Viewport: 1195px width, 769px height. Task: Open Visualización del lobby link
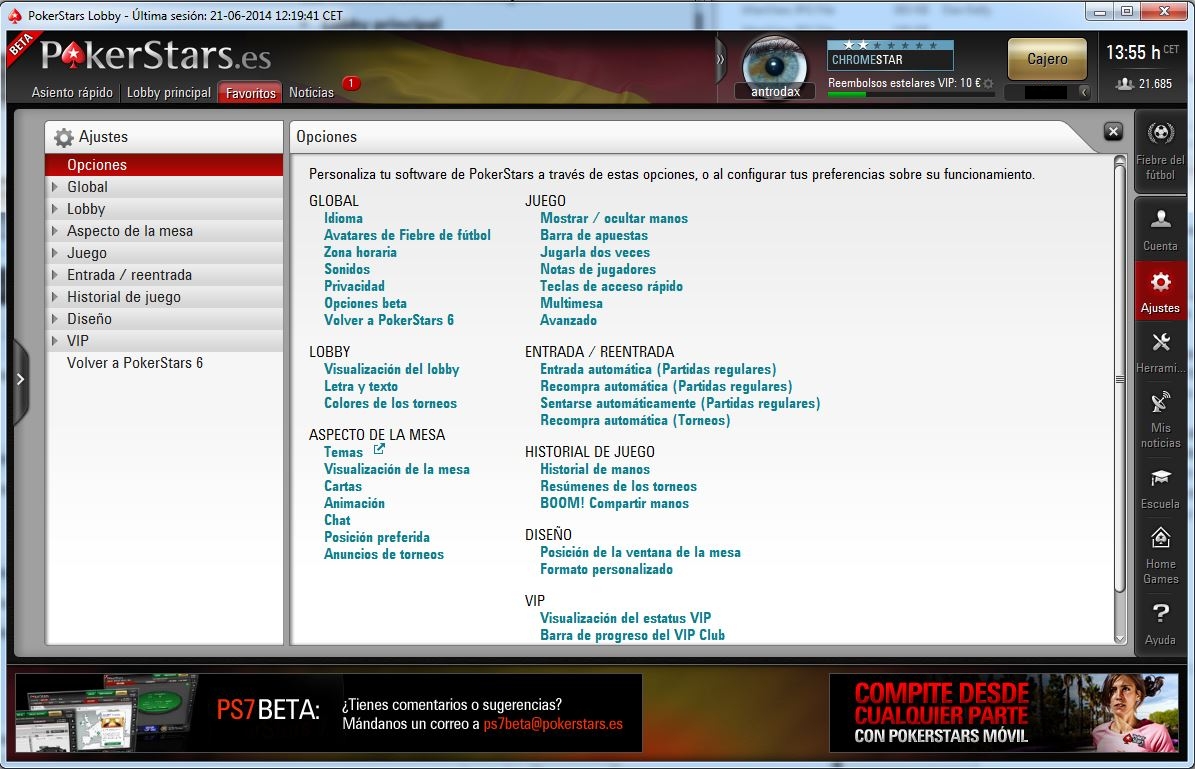coord(392,369)
